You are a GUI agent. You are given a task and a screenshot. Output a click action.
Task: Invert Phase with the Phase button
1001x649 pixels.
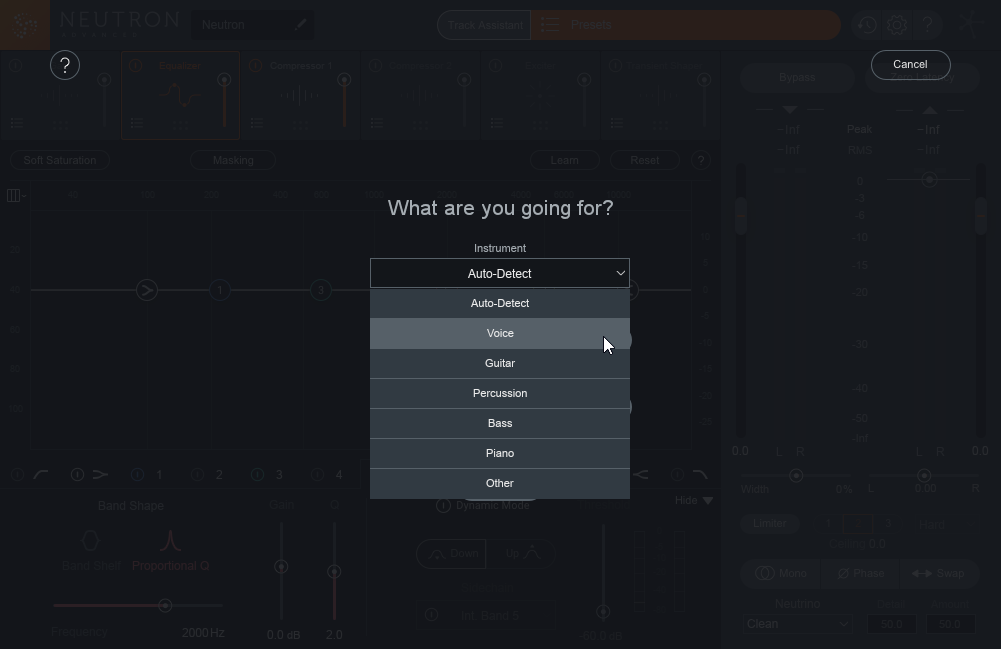tap(861, 573)
